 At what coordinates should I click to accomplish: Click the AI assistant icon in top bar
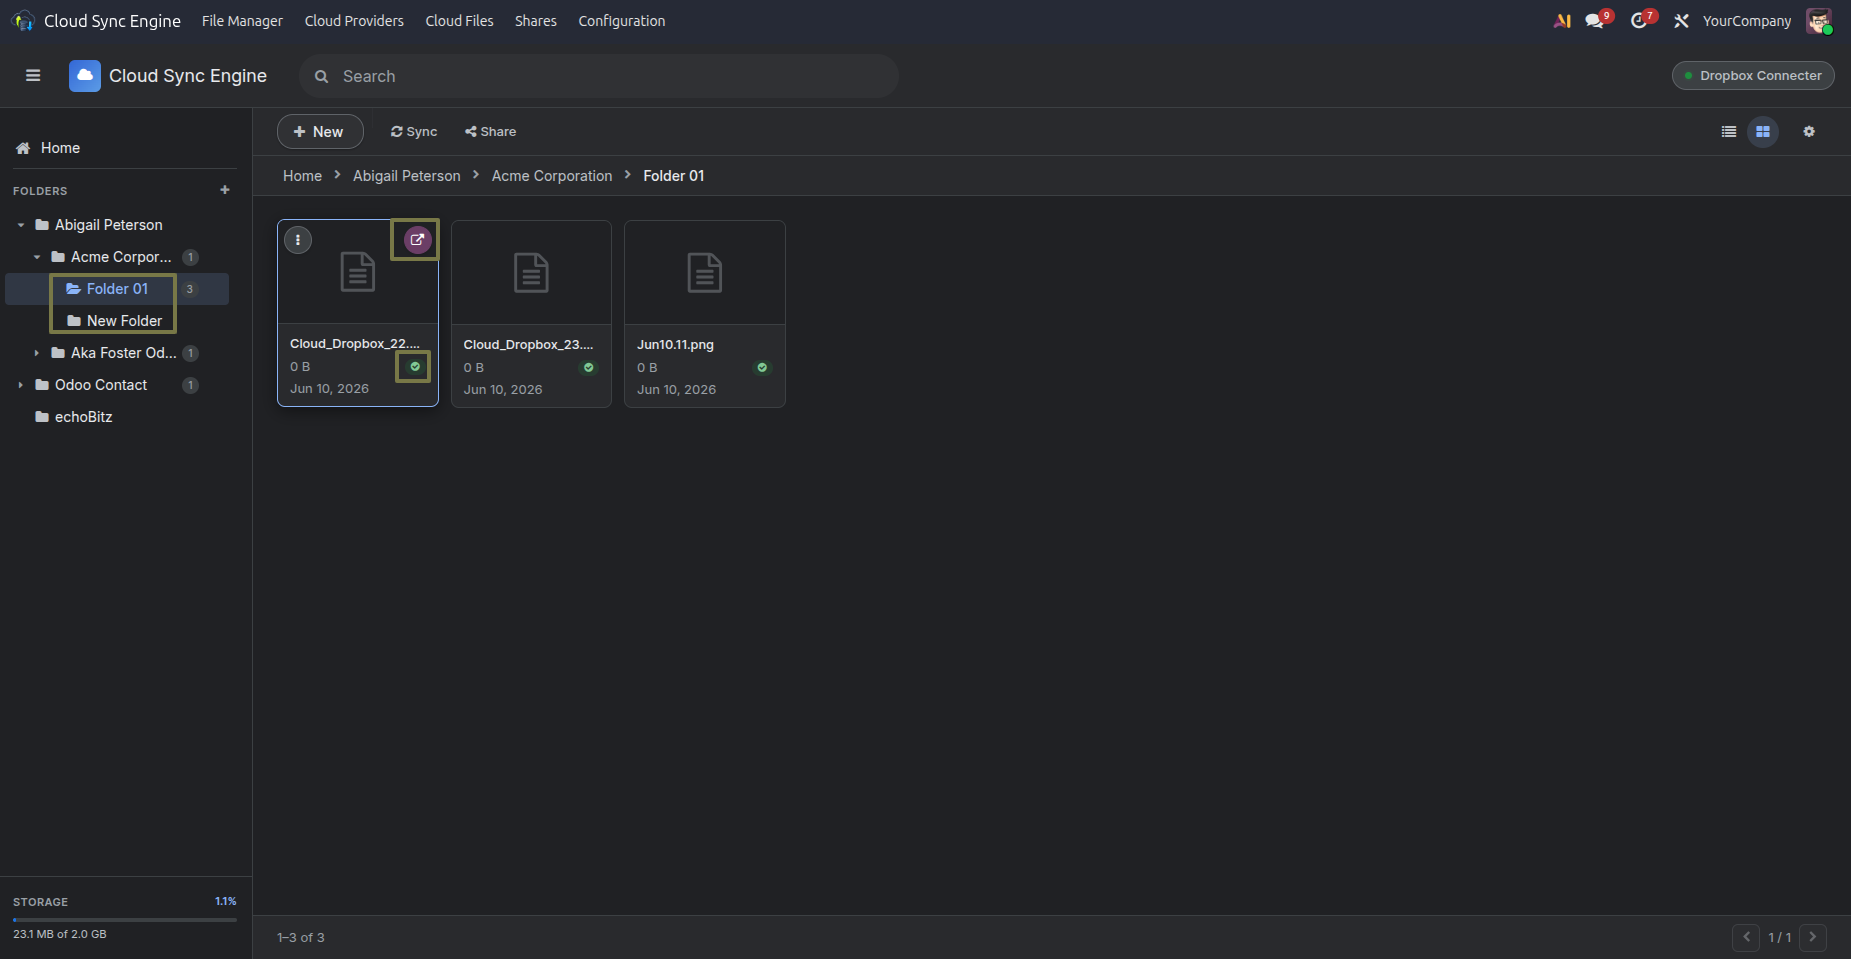coord(1562,21)
